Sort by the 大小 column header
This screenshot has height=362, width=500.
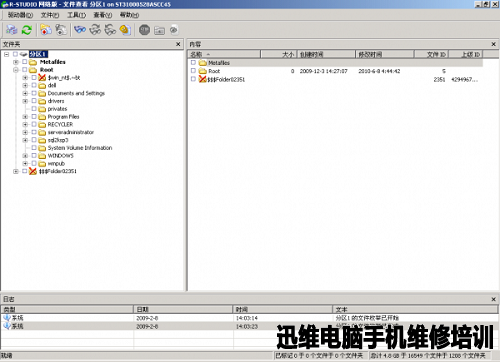pyautogui.click(x=279, y=54)
